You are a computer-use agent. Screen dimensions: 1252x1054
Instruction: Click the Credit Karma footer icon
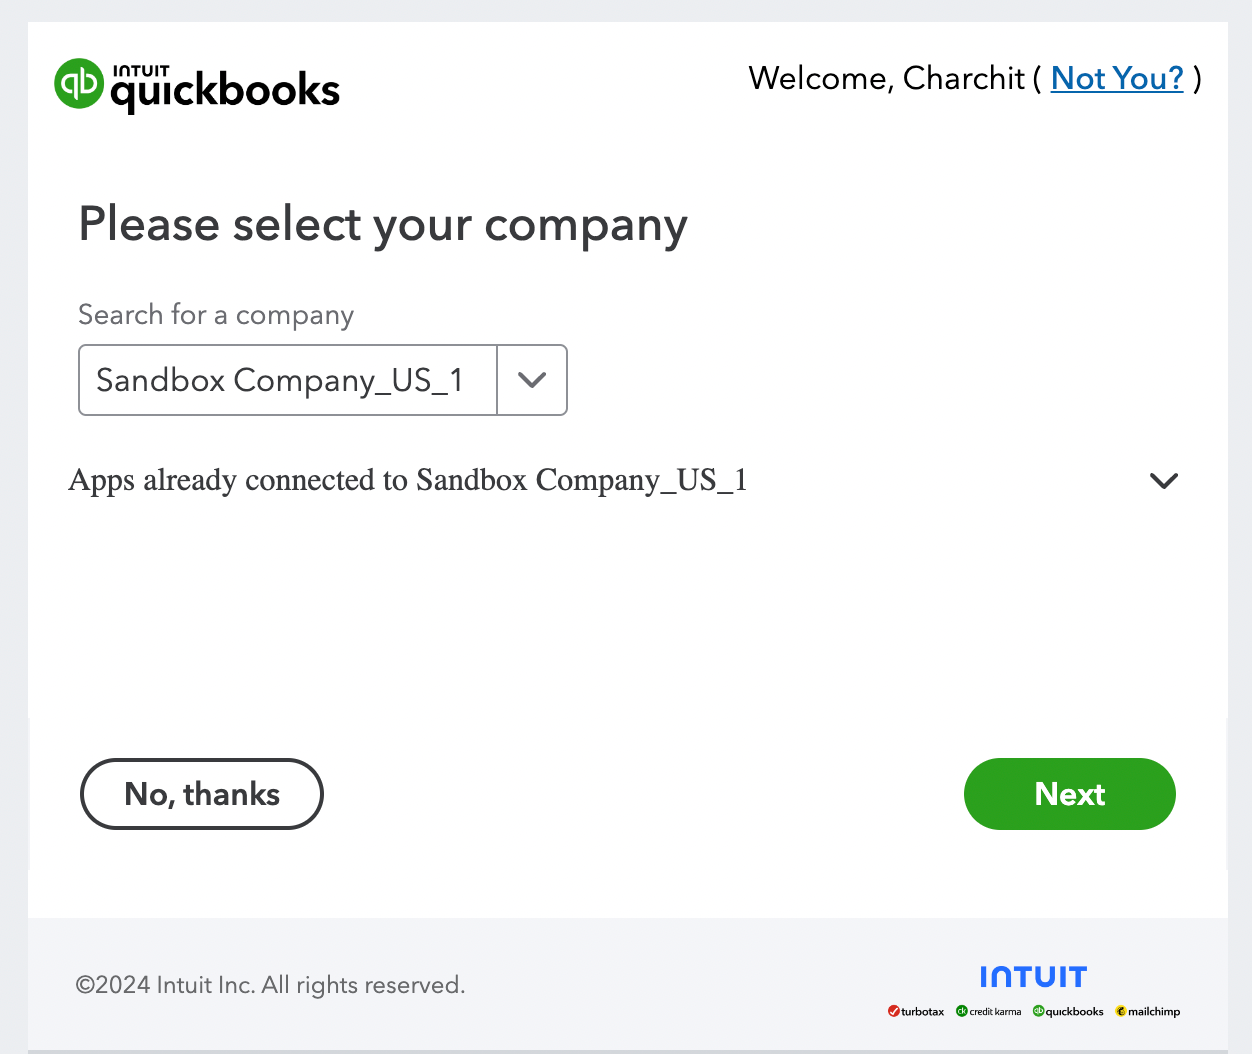pos(962,1011)
